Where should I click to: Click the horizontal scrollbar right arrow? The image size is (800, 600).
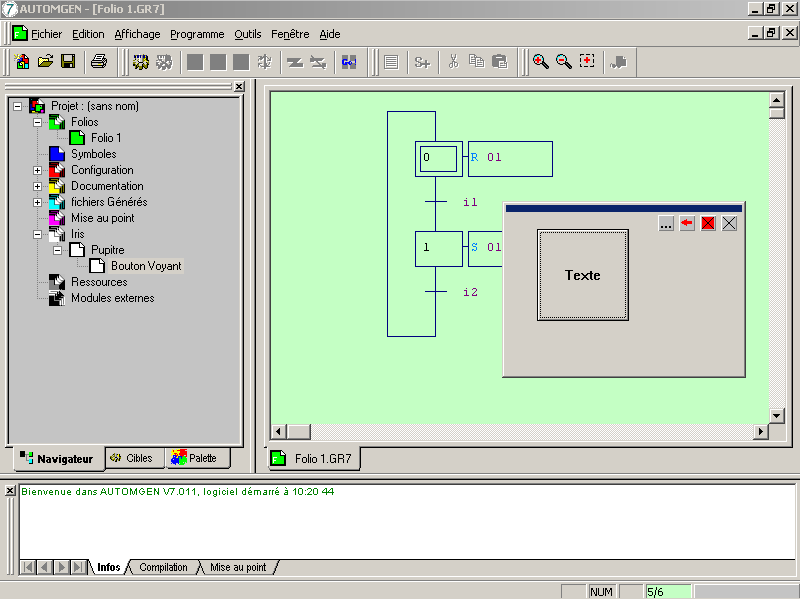[761, 432]
